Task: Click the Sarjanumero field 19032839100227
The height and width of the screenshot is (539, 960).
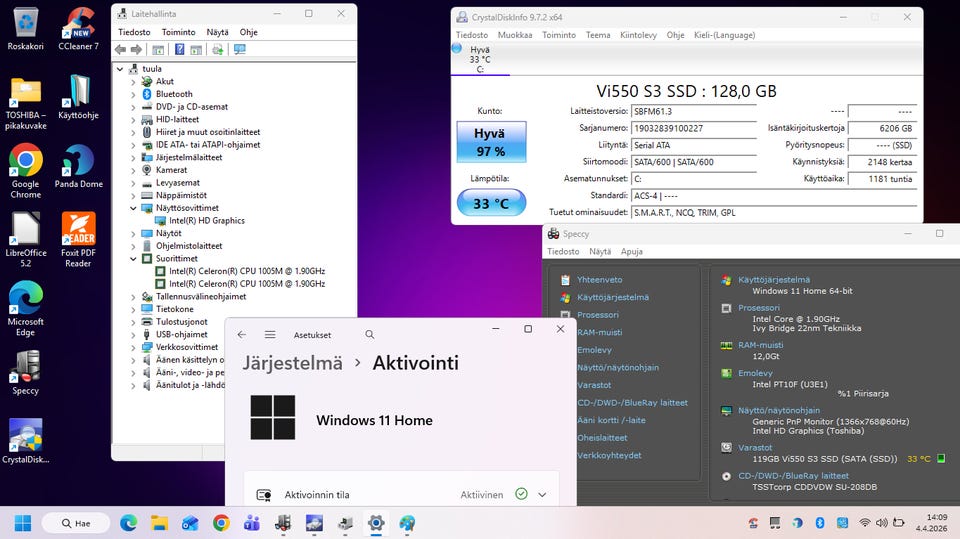Action: coord(694,129)
